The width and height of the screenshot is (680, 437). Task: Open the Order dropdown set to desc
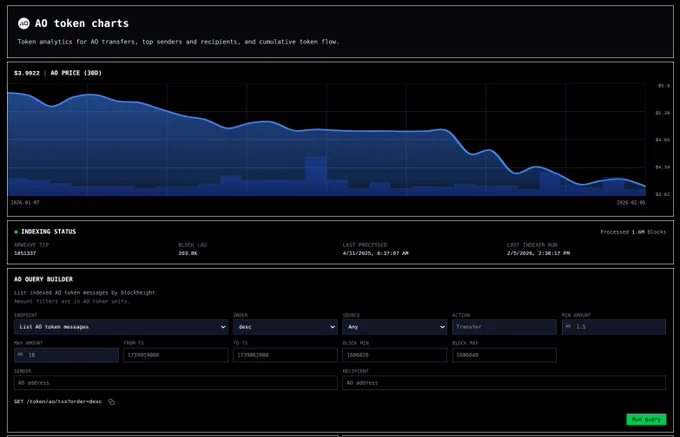tap(285, 327)
